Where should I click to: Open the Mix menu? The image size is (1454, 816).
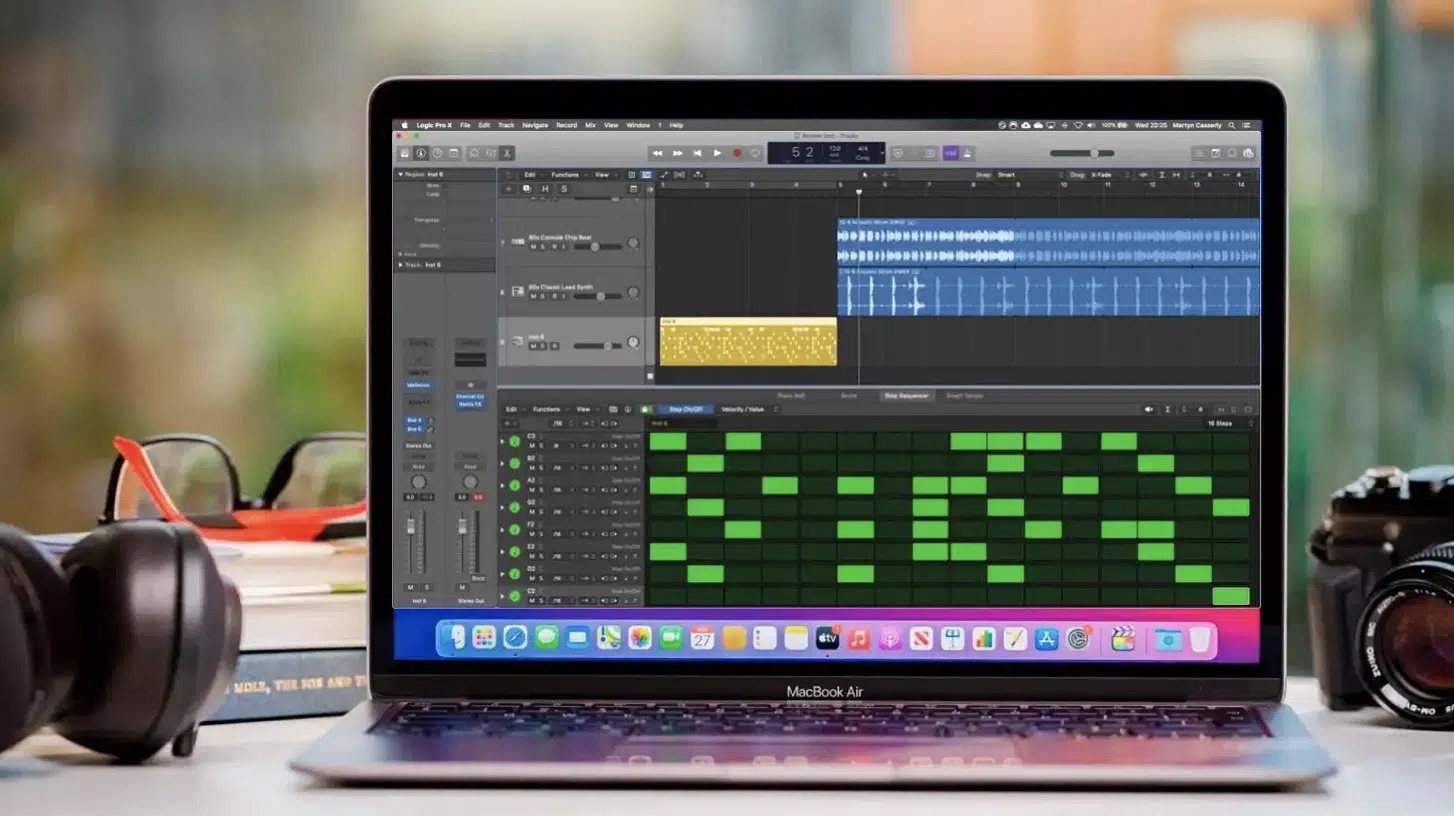pos(590,125)
